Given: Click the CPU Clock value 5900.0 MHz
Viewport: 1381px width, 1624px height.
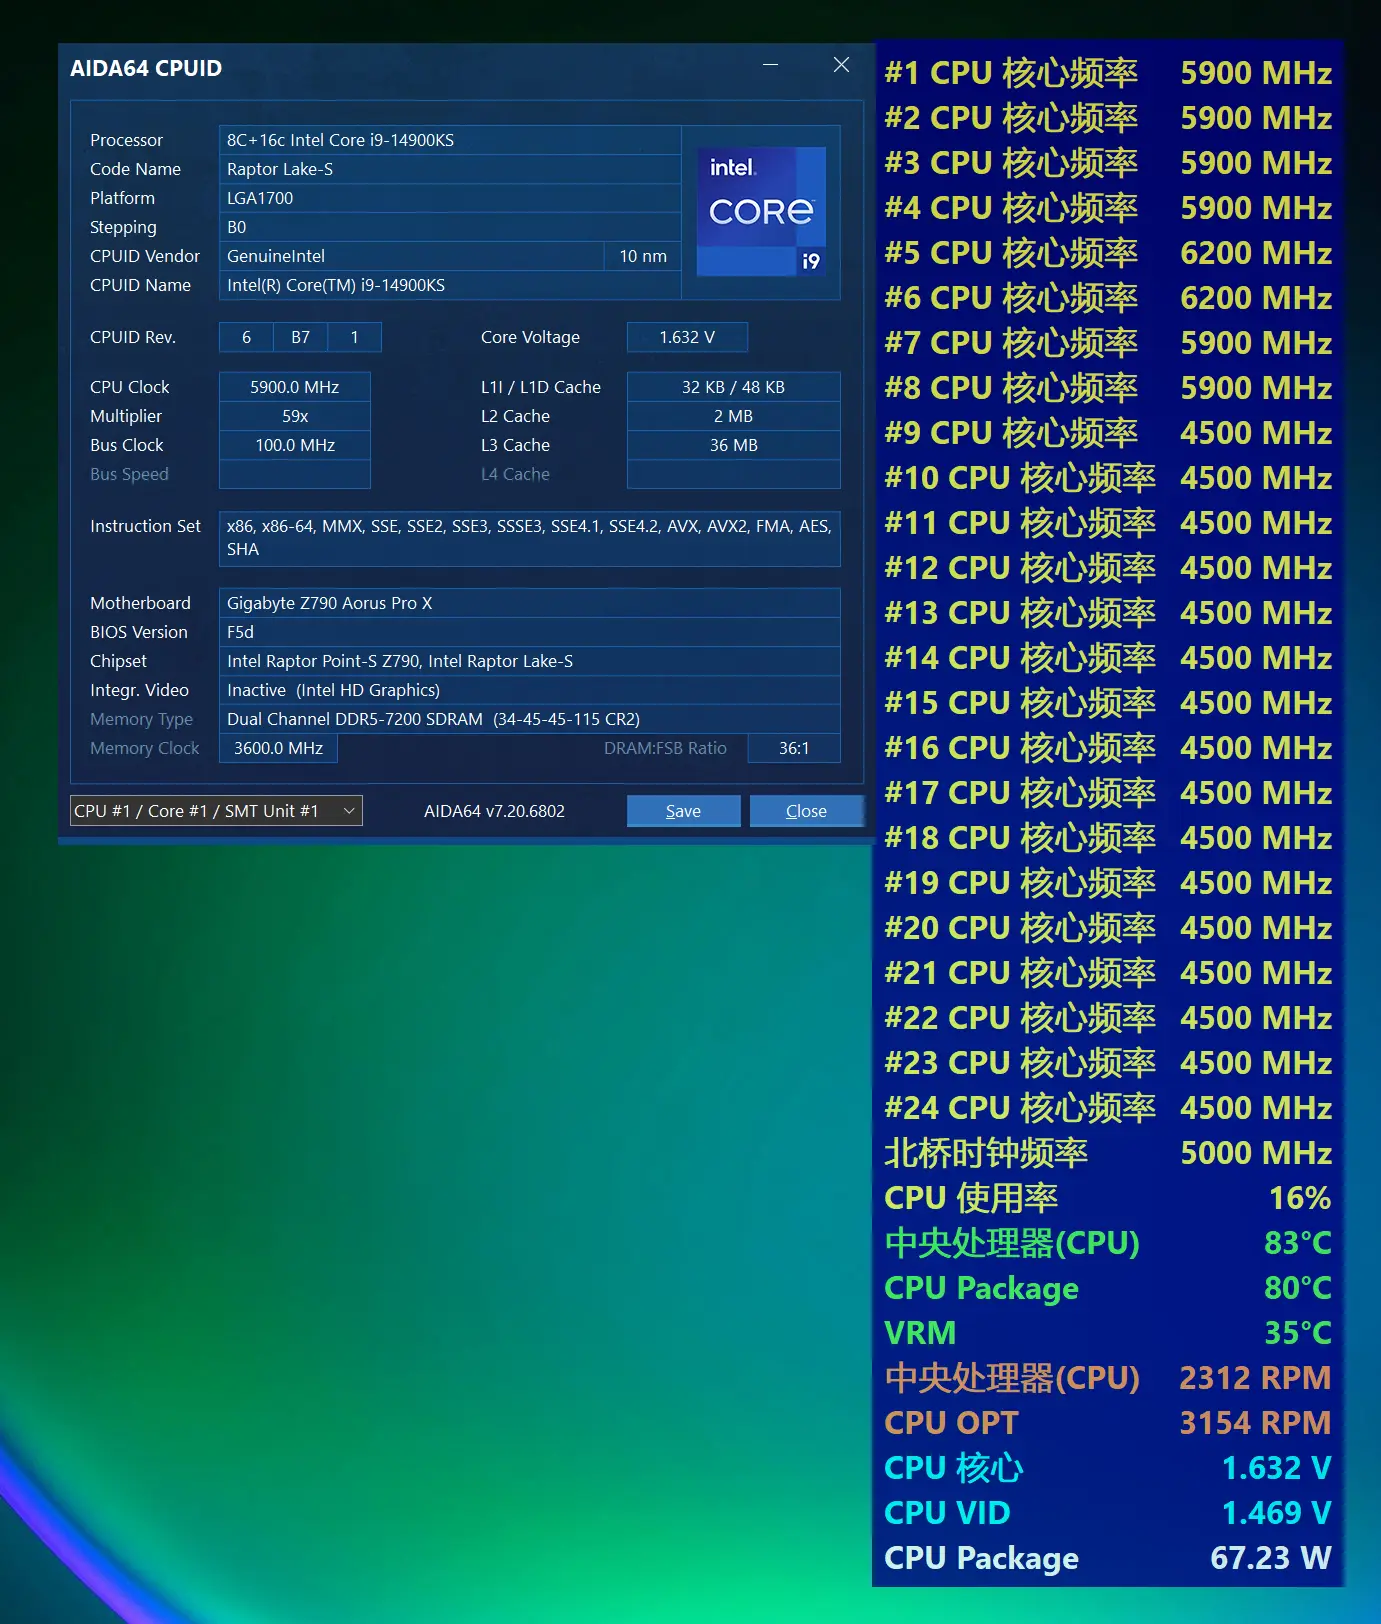Looking at the screenshot, I should tap(295, 387).
